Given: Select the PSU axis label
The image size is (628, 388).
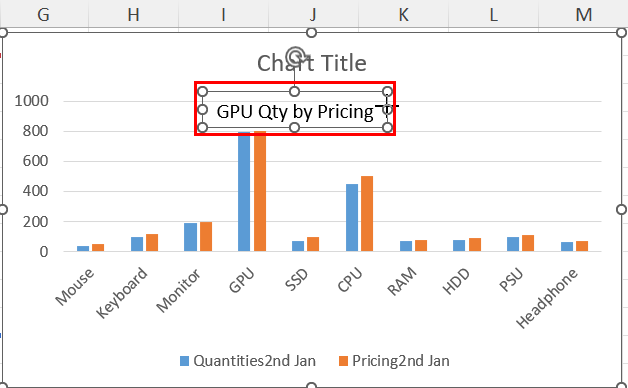Looking at the screenshot, I should point(511,280).
